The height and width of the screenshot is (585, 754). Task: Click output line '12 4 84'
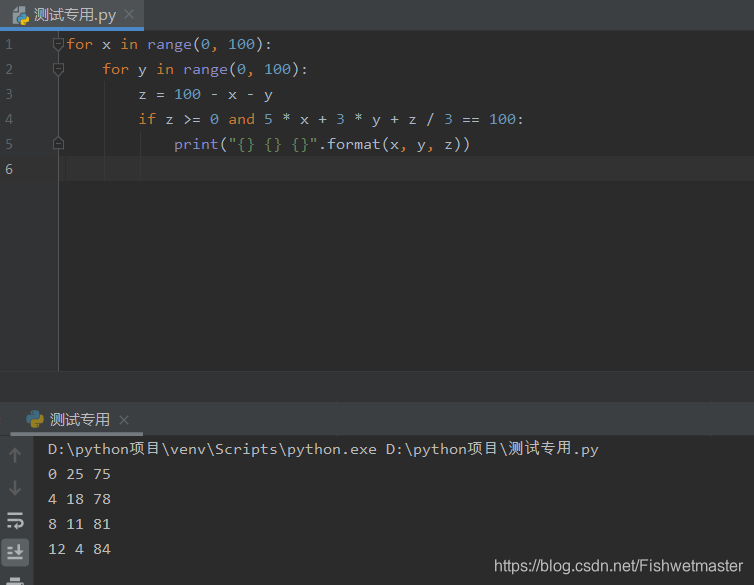[79, 549]
